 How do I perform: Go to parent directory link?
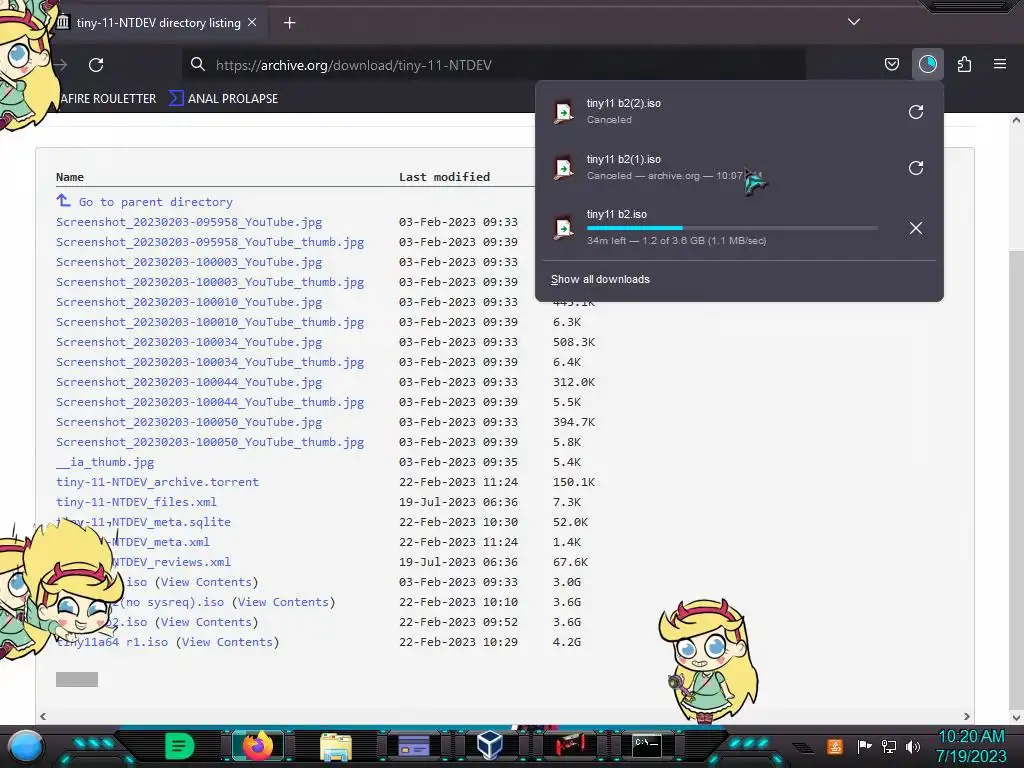point(155,202)
